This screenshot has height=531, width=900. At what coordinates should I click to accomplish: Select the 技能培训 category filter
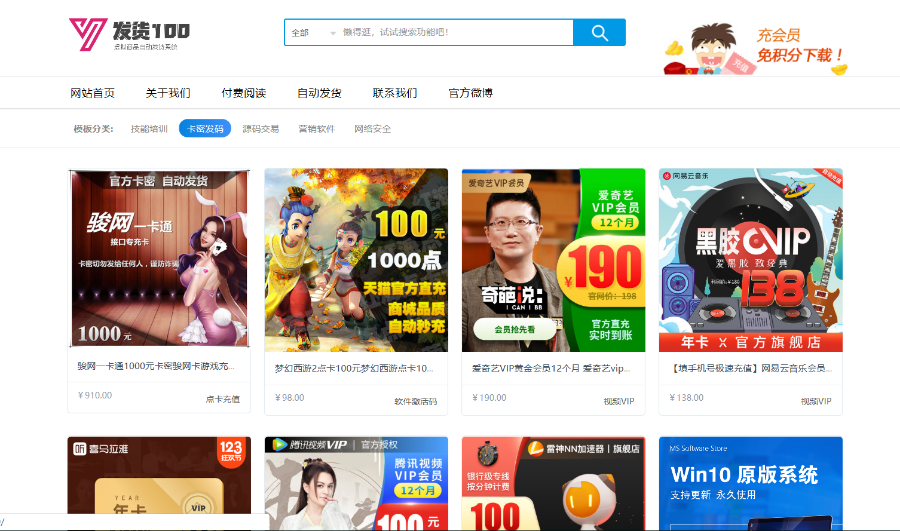click(149, 129)
